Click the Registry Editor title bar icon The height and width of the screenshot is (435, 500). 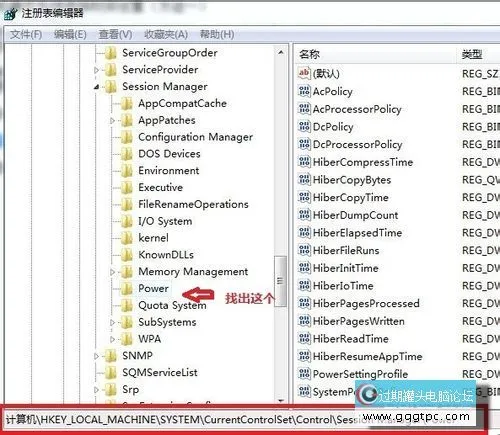[x=11, y=13]
